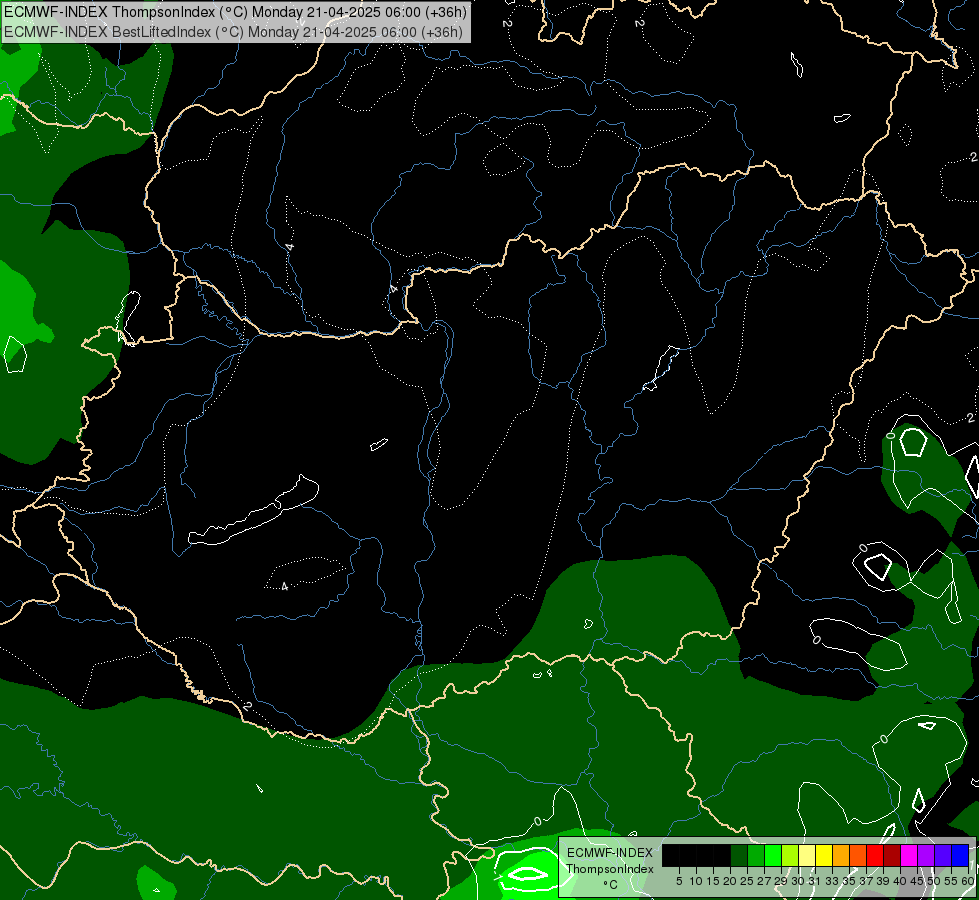Select the magenta 40–45 legend swatch
The width and height of the screenshot is (979, 900).
[909, 856]
